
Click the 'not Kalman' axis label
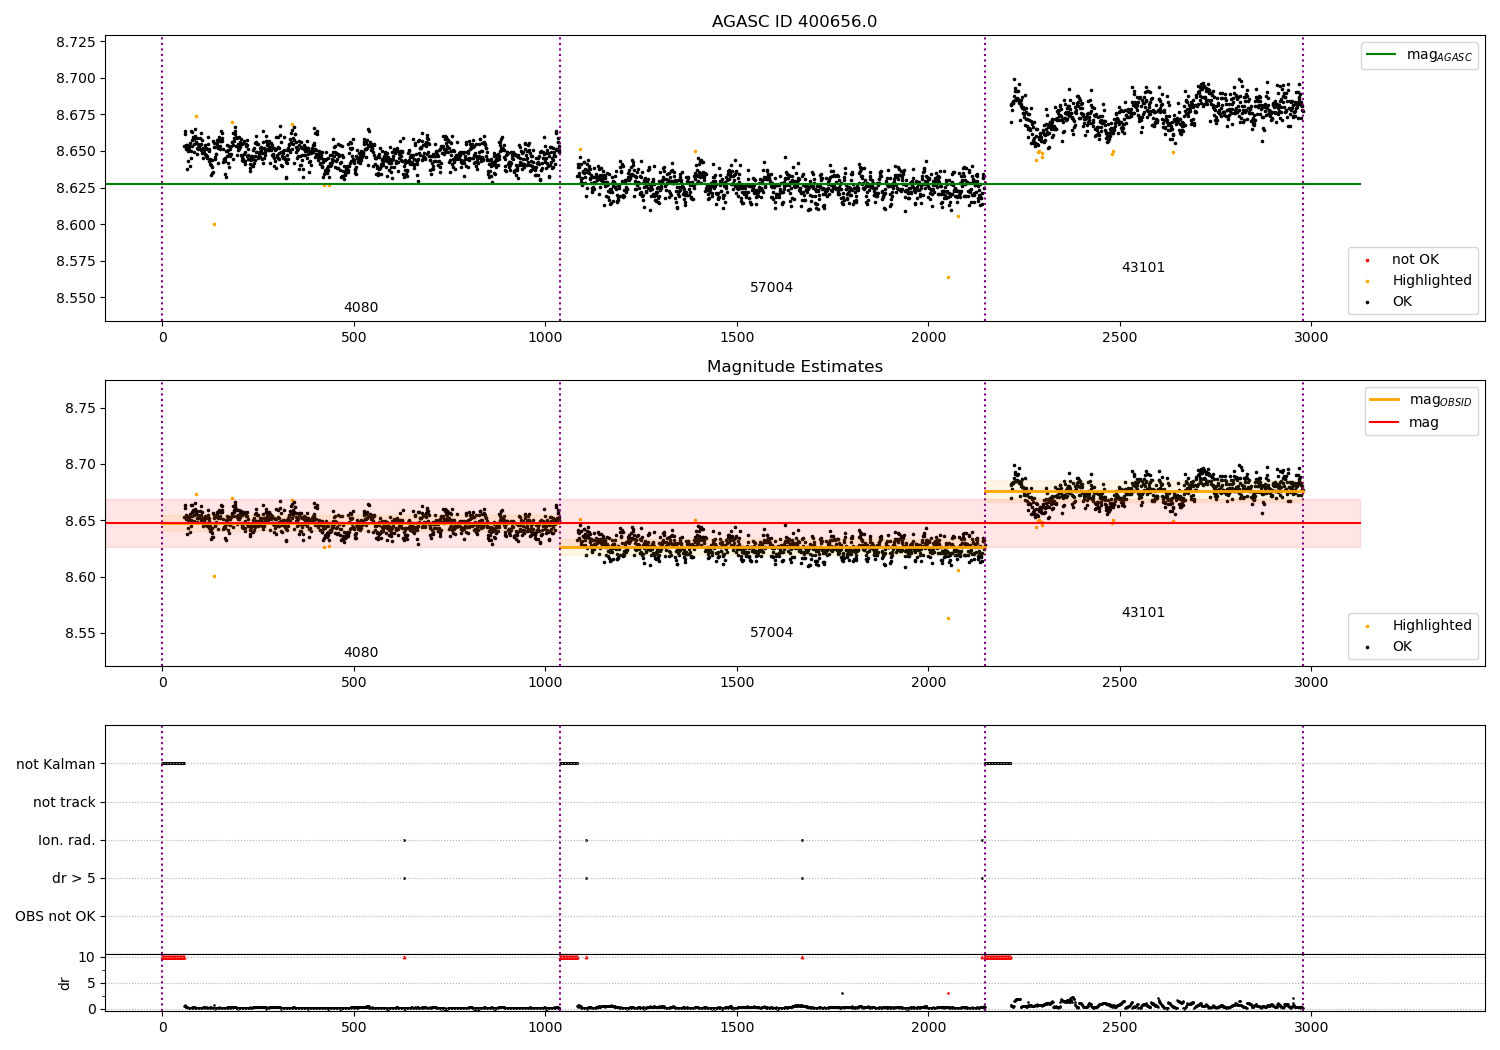point(56,764)
